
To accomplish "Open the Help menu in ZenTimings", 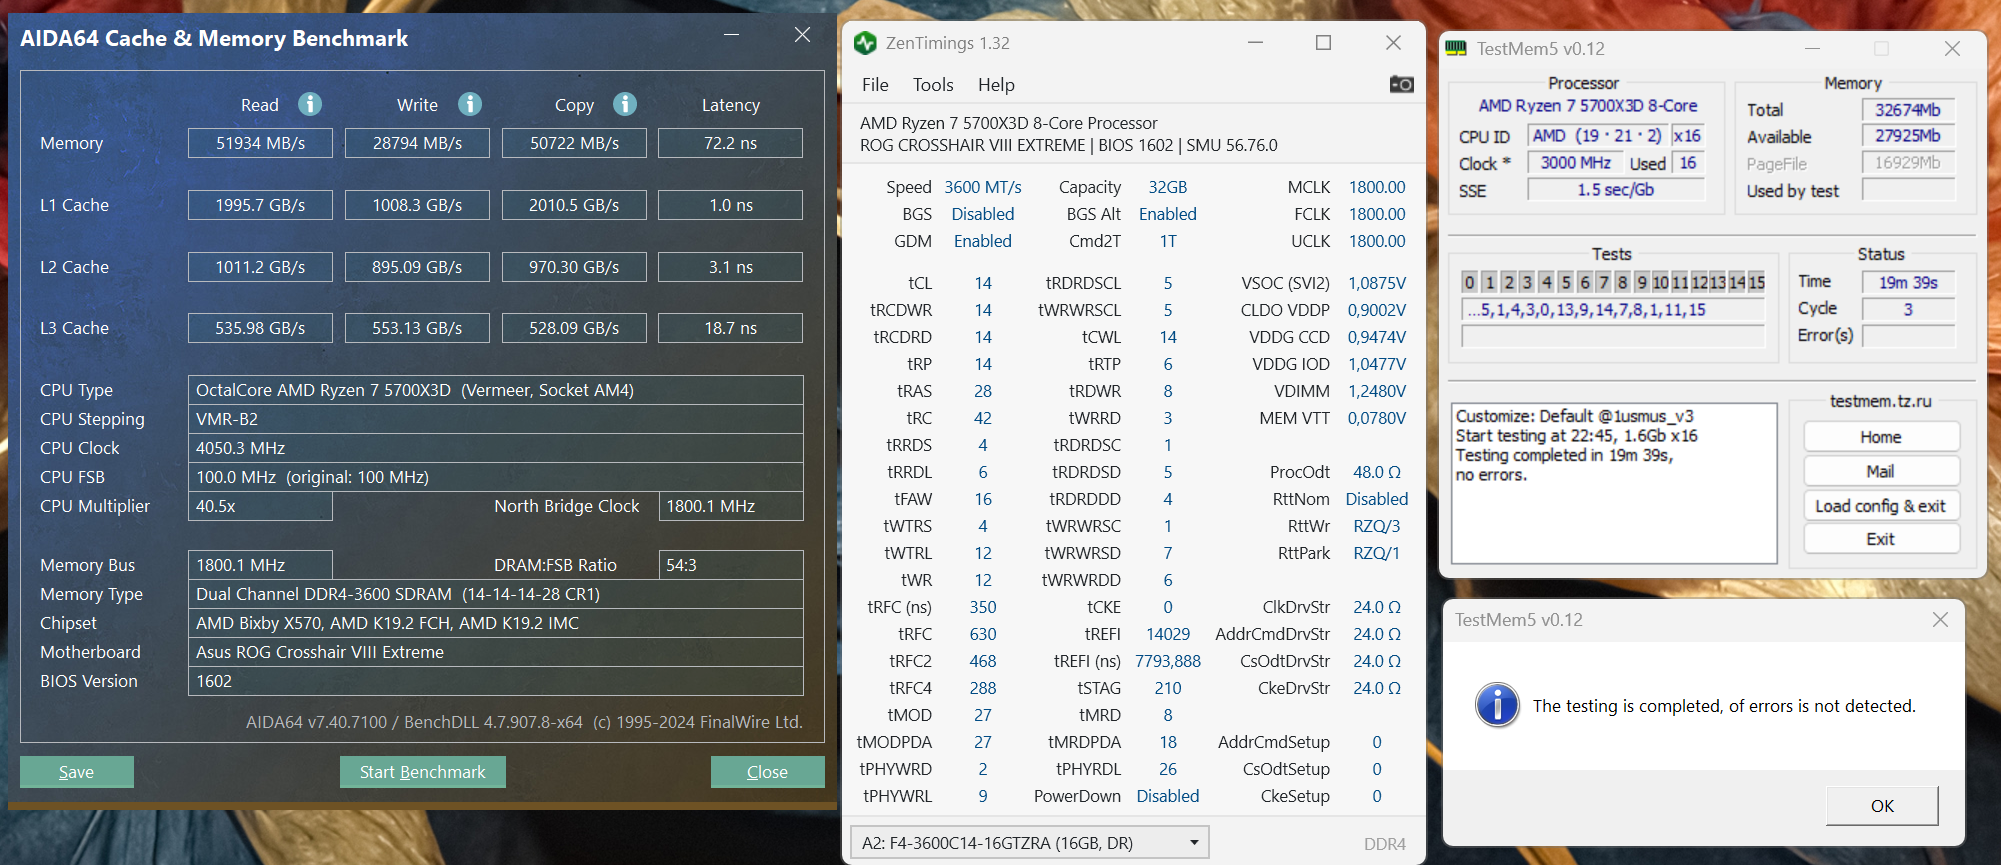I will click(996, 85).
